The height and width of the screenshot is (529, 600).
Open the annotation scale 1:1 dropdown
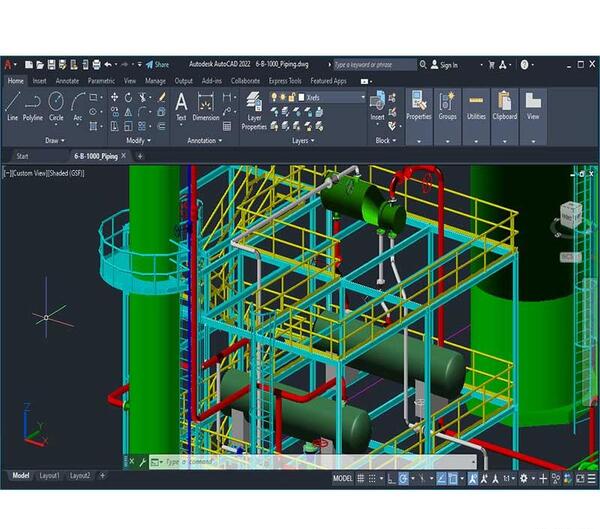[509, 478]
